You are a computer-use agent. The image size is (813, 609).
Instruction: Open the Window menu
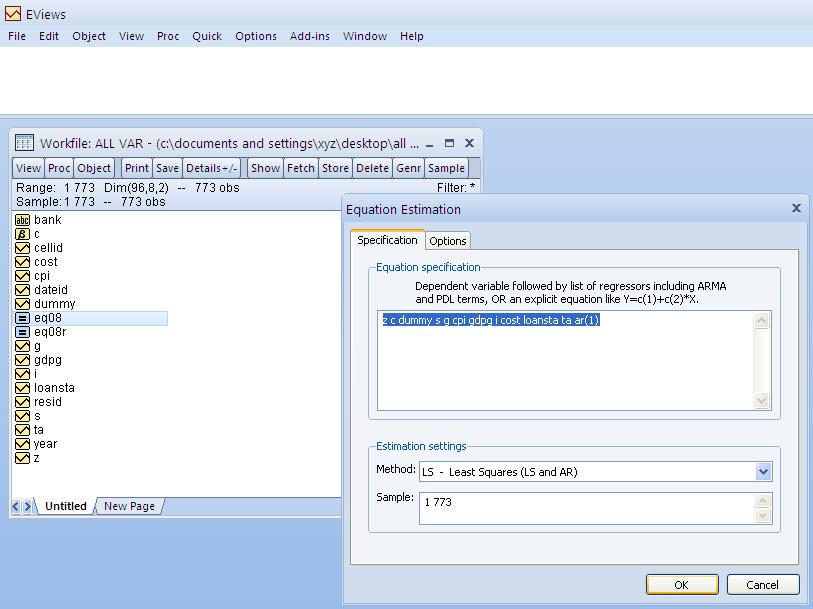pyautogui.click(x=365, y=36)
